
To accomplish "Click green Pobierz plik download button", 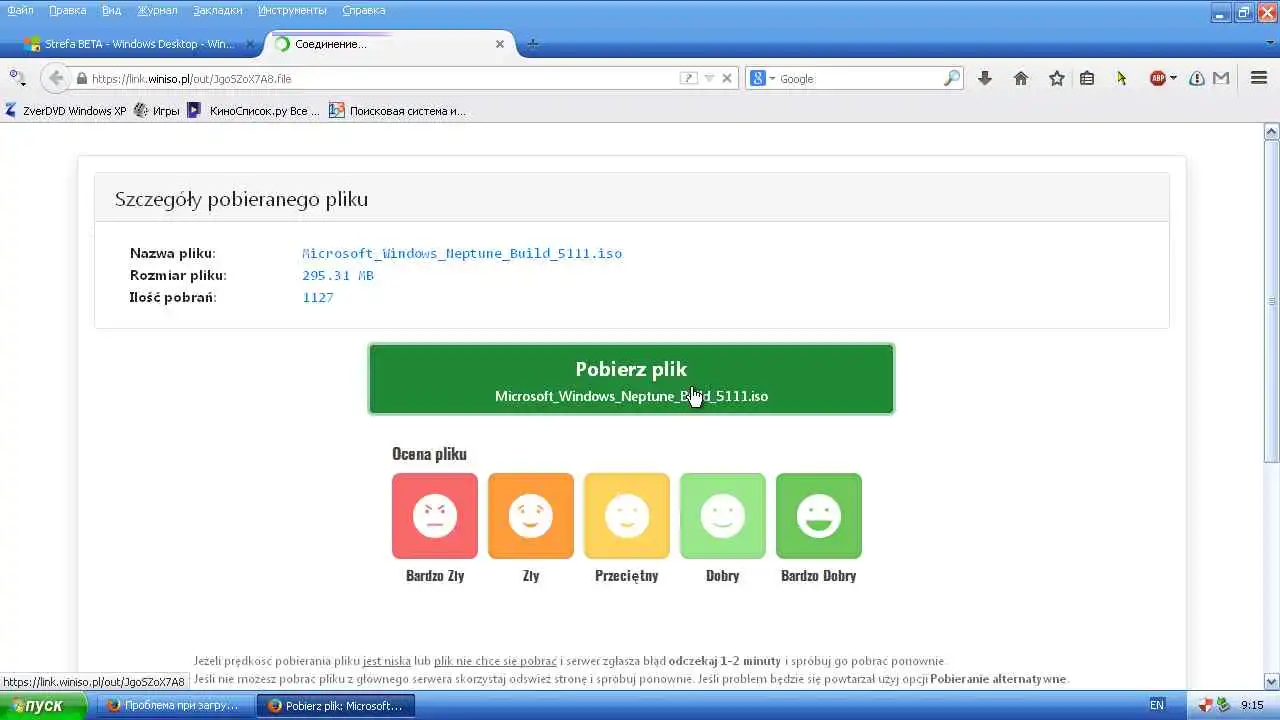I will pos(631,379).
